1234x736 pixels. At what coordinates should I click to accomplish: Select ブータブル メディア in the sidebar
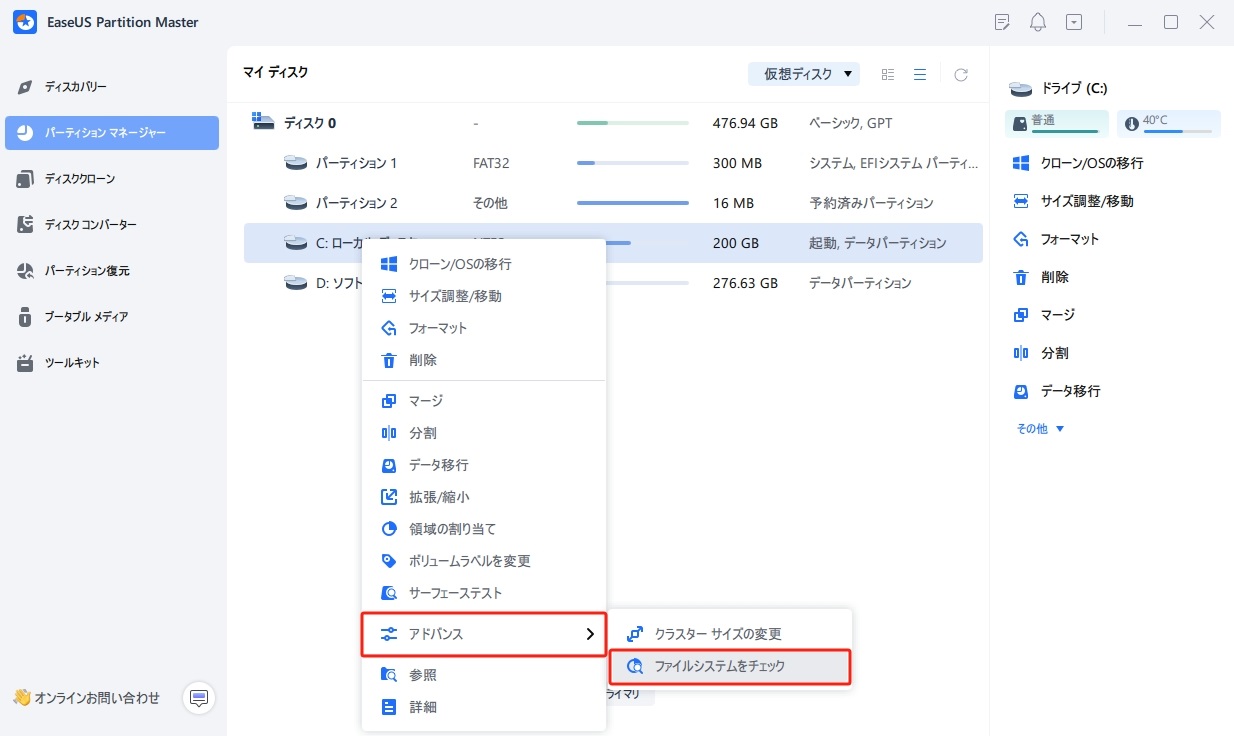(x=112, y=317)
